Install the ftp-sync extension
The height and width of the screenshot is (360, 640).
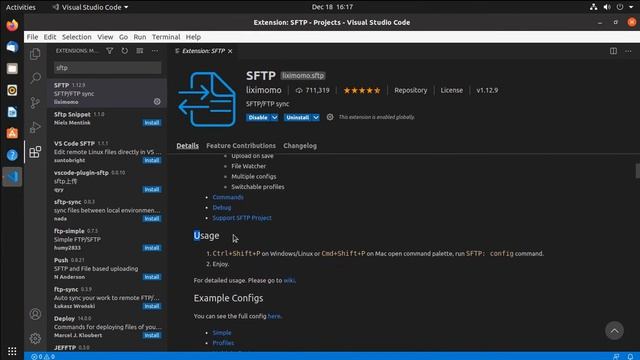coord(152,306)
